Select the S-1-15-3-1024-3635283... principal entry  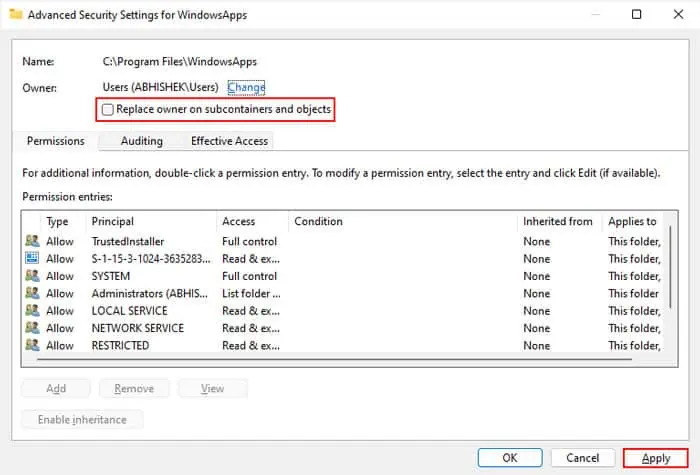[151, 259]
